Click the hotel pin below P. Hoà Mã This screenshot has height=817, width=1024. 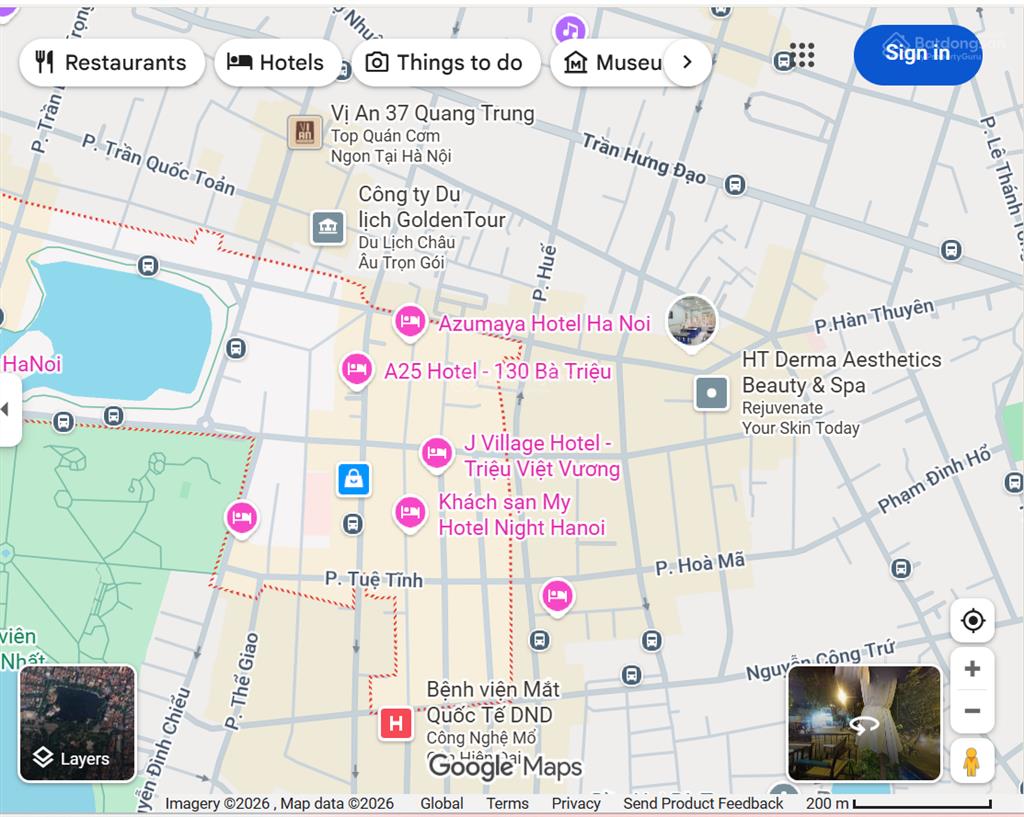(x=557, y=597)
